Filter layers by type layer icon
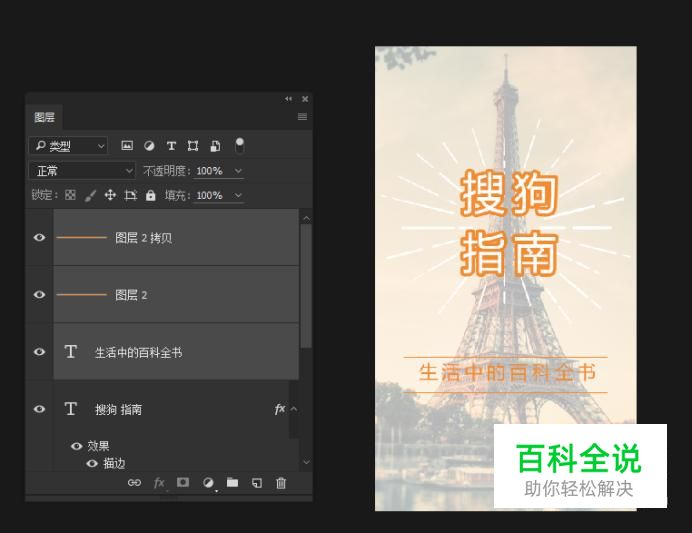692x533 pixels. click(171, 146)
